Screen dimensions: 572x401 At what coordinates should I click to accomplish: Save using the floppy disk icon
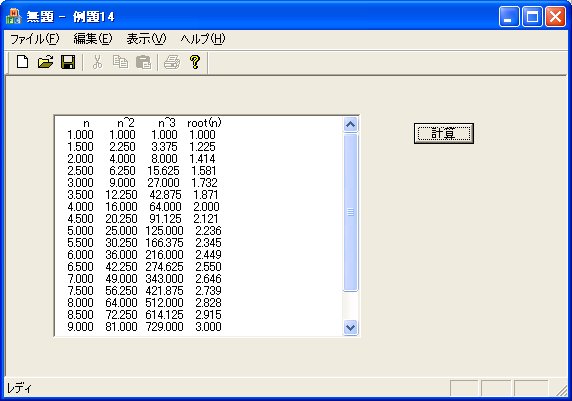[x=68, y=62]
